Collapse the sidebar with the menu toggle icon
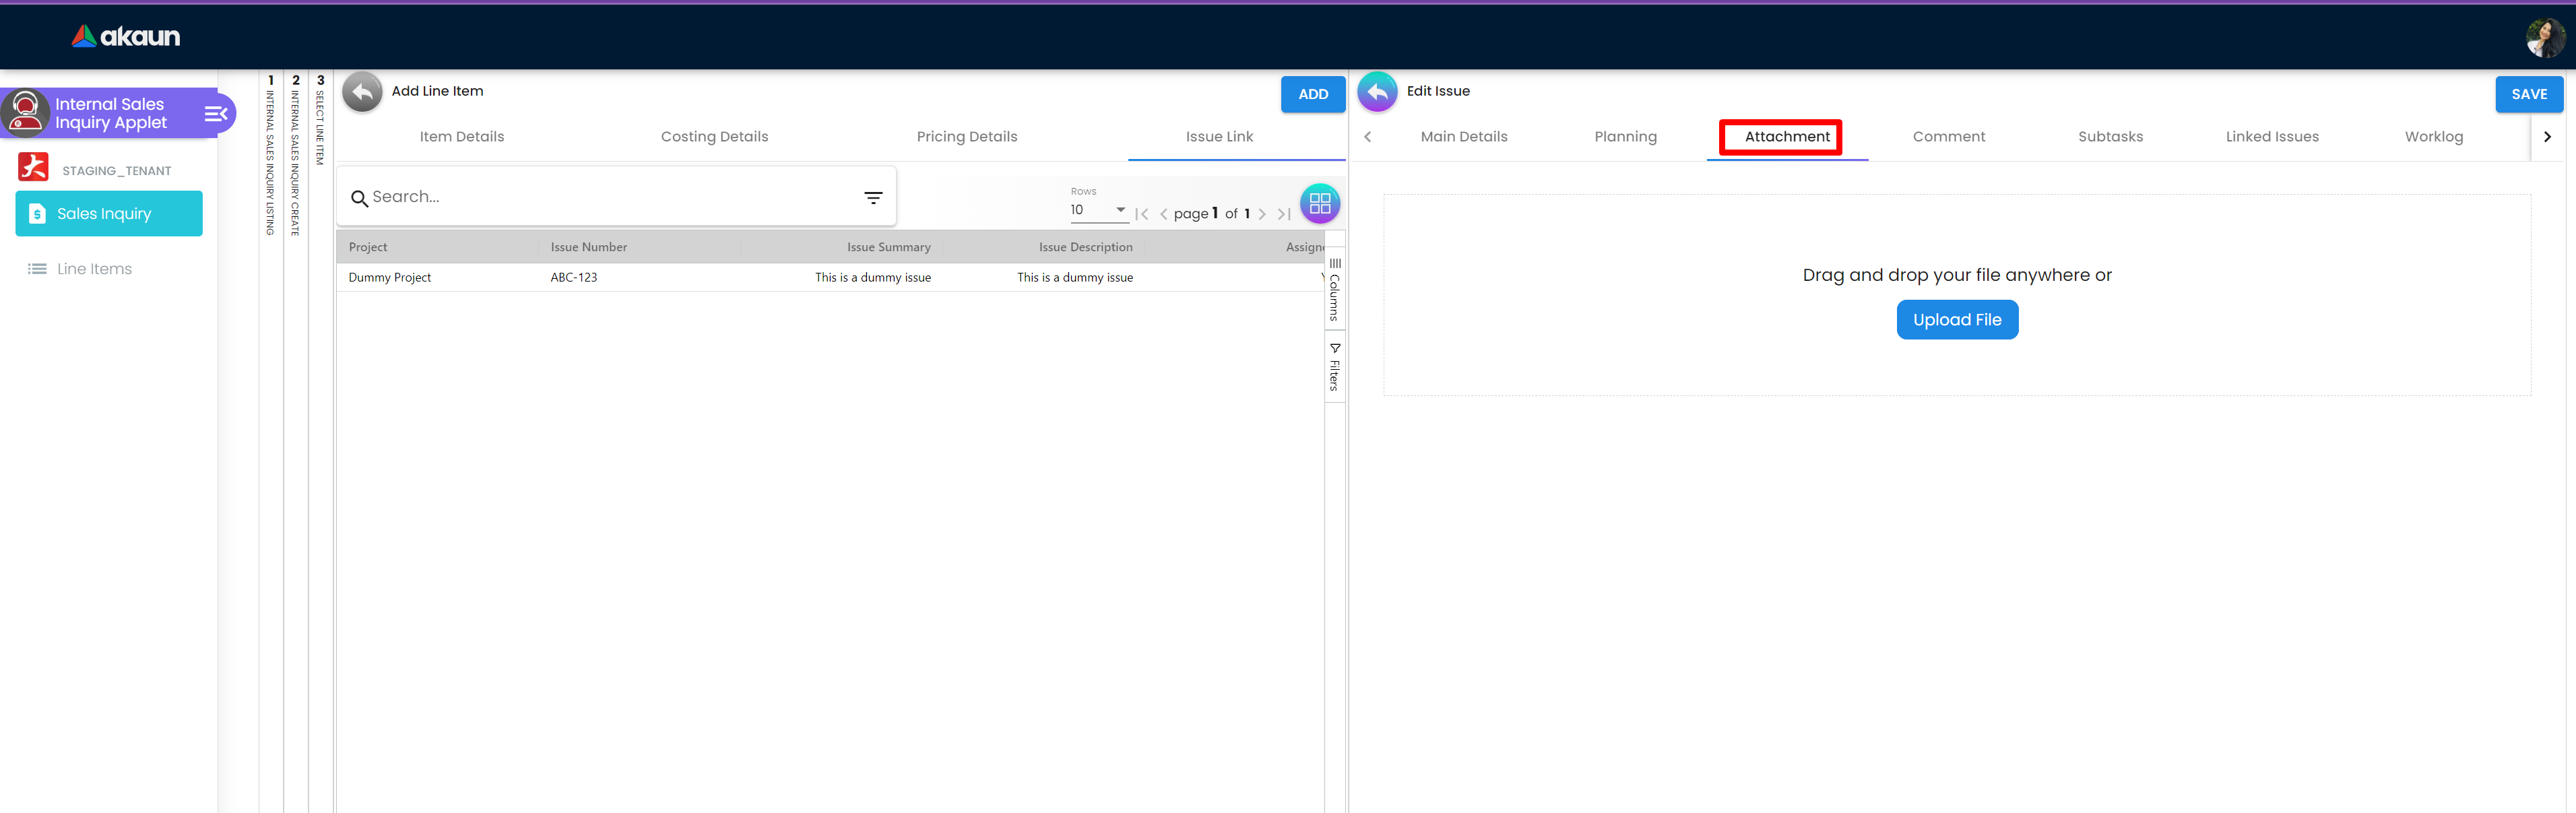2576x813 pixels. coord(215,114)
